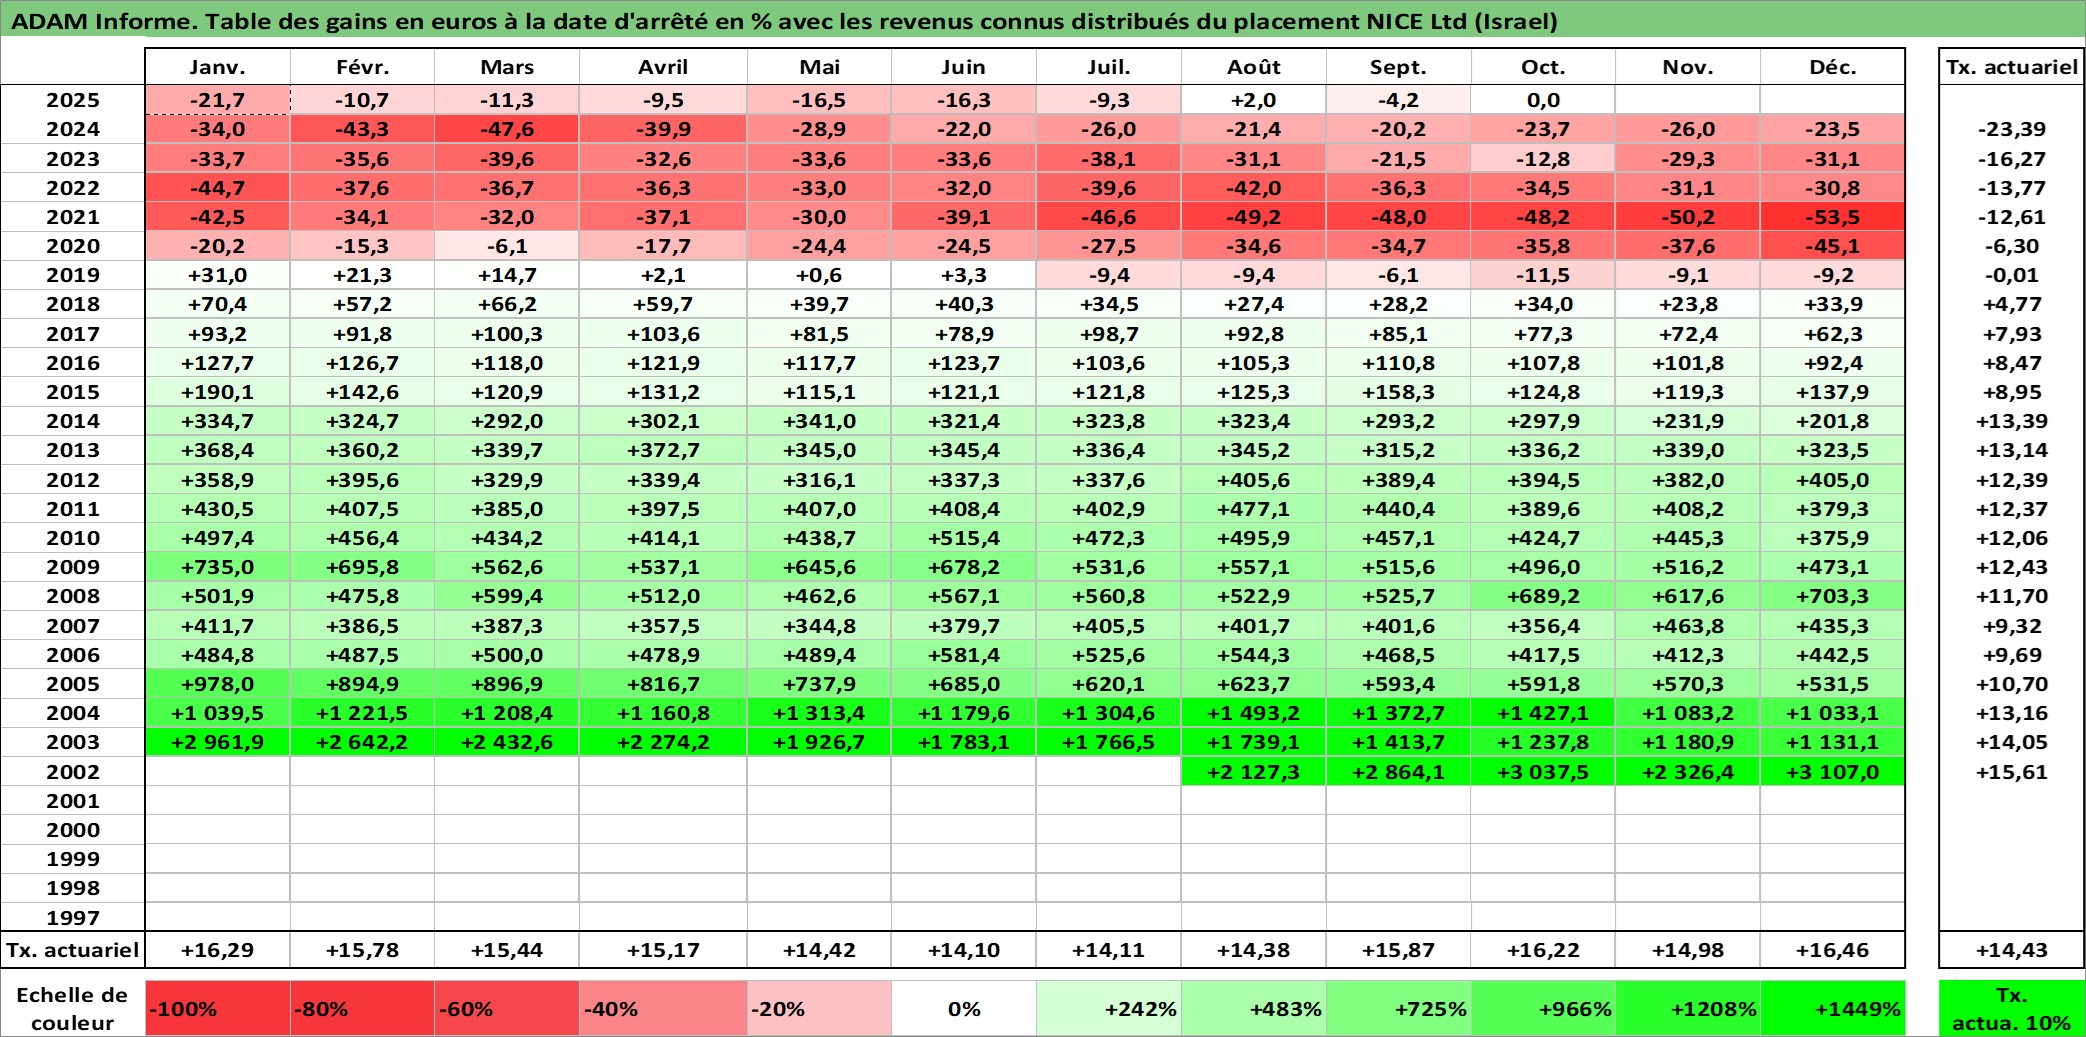The width and height of the screenshot is (2086, 1037).
Task: Click the bottom Tx. actuariel row label
Action: [x=73, y=950]
